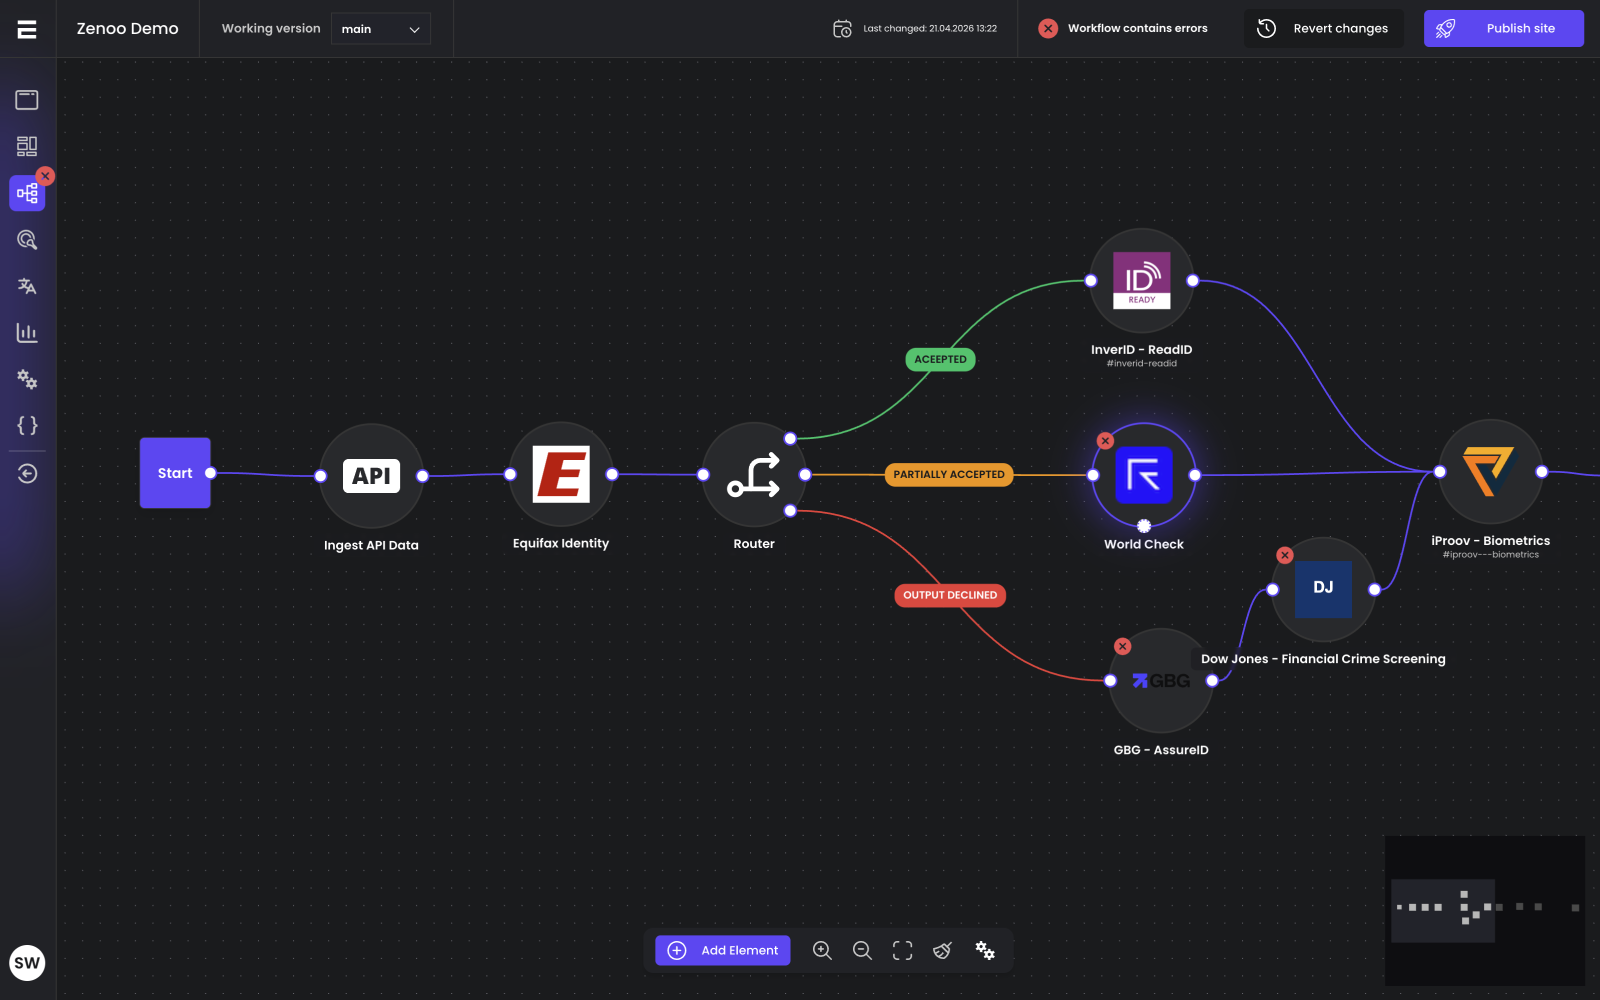Click the PARTIALLY ACCEPTED route label
Viewport: 1600px width, 1000px height.
coord(949,475)
